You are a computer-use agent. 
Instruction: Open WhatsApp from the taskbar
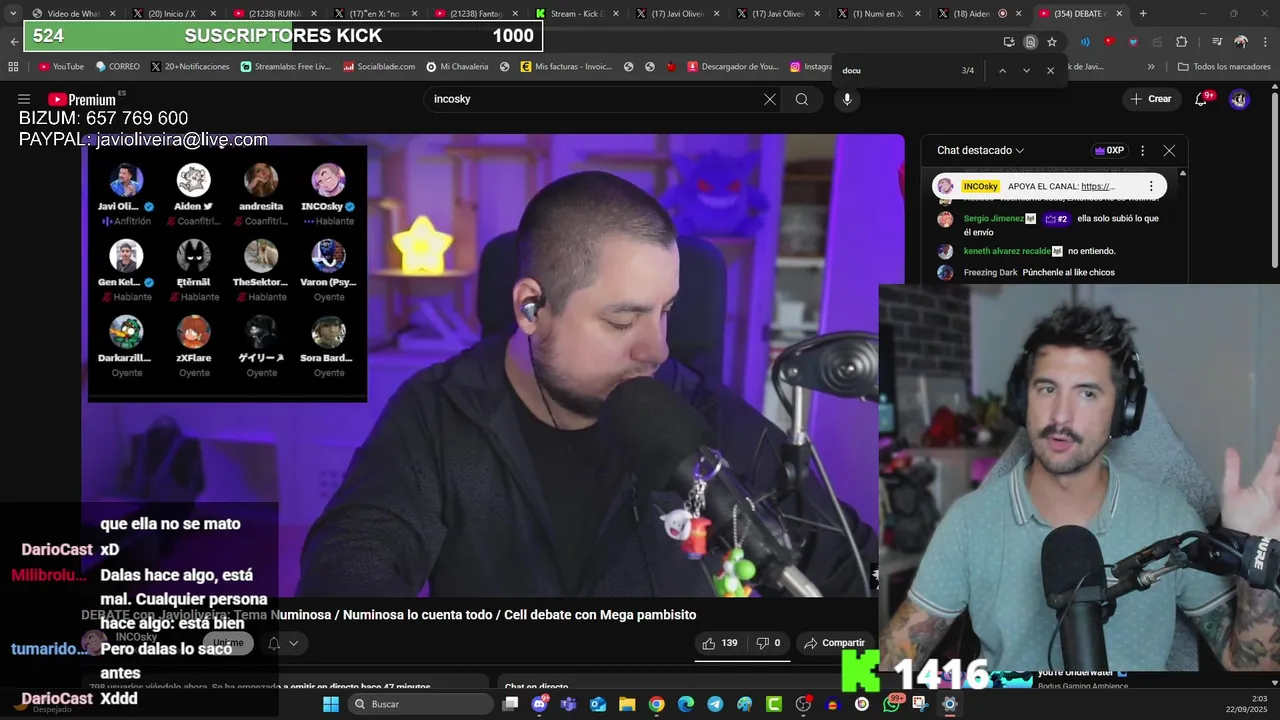click(x=891, y=704)
